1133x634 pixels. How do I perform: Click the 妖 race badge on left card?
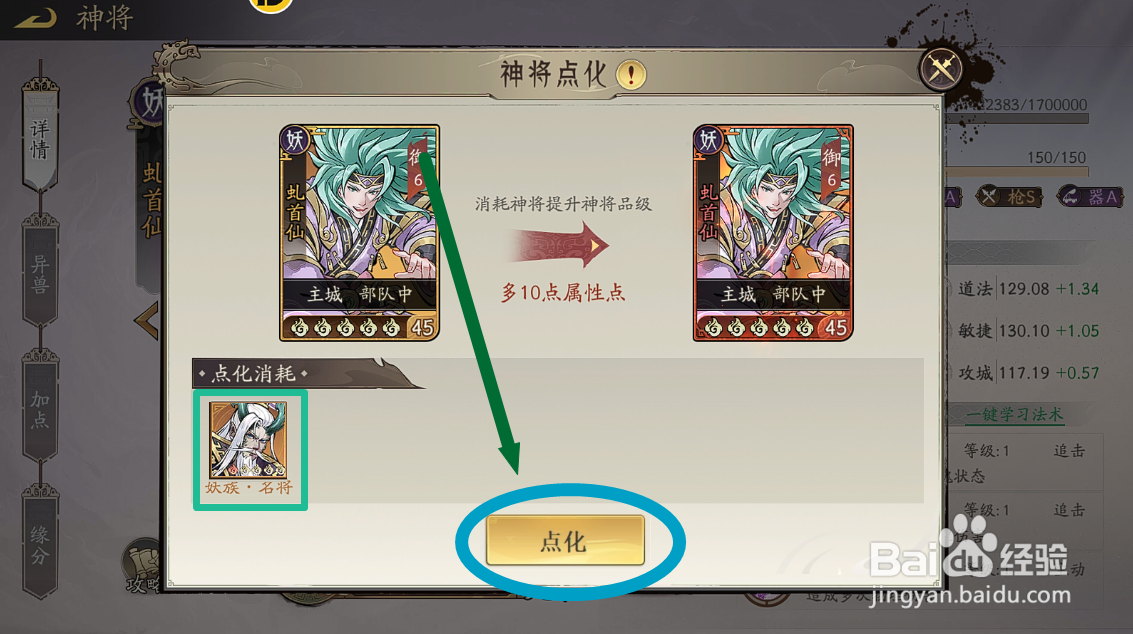(x=295, y=140)
